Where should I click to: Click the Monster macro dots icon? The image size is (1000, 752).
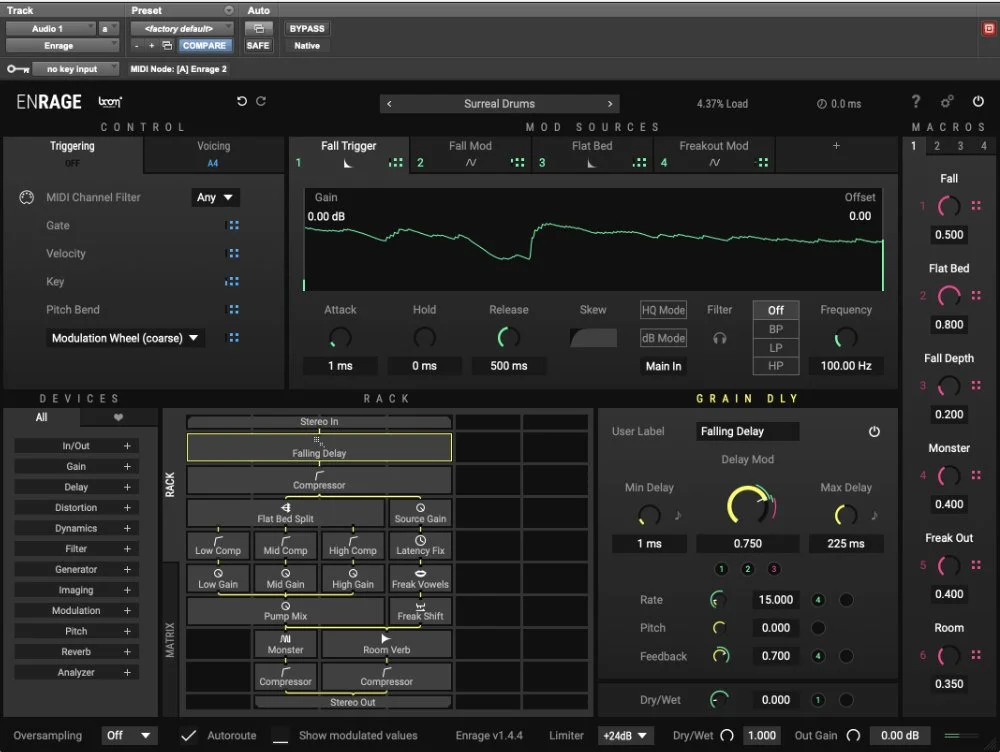point(976,475)
